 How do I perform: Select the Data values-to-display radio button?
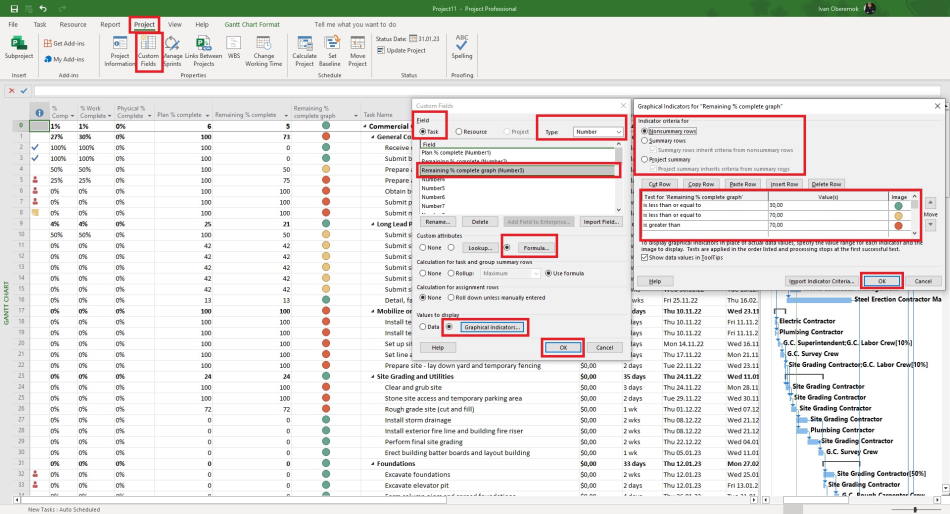423,327
